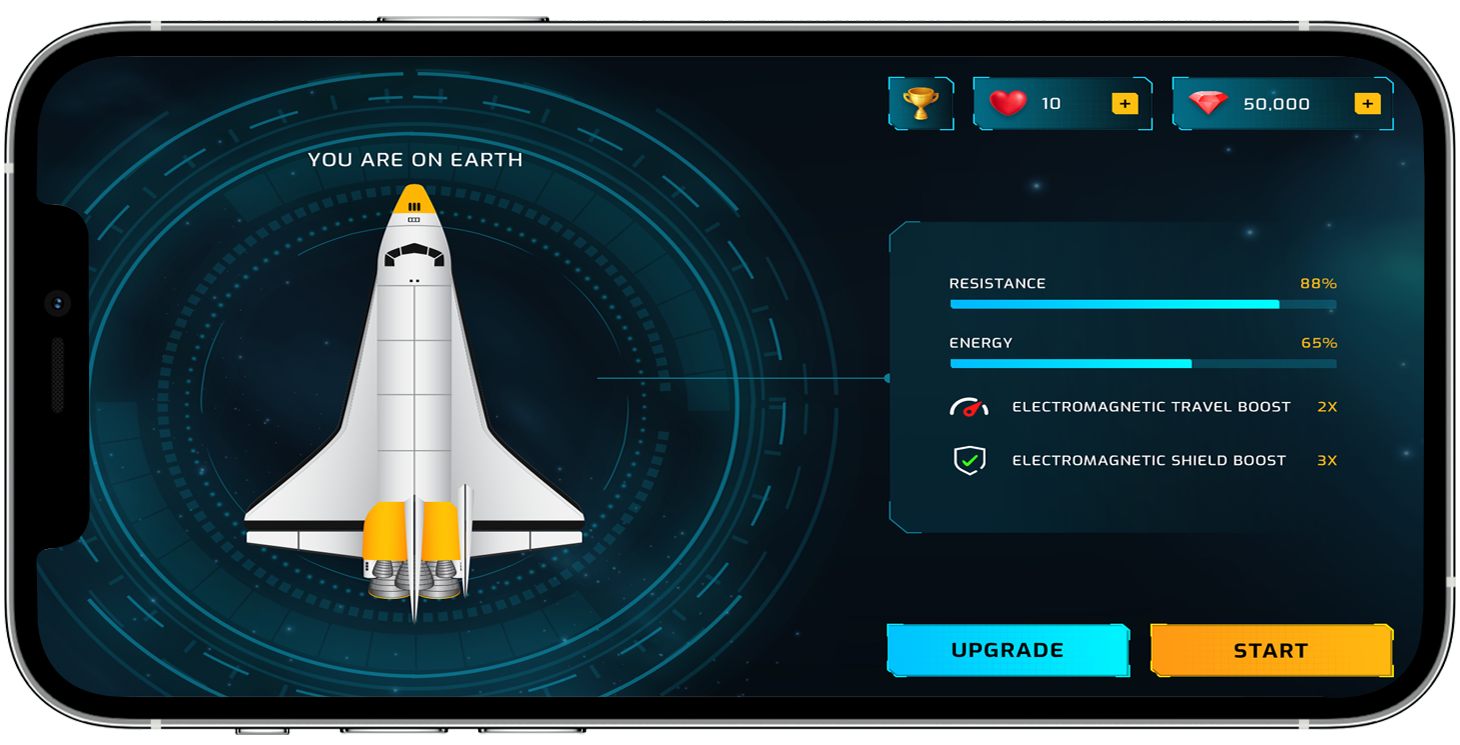
Task: Click the Resistance progress bar
Action: coord(1142,304)
